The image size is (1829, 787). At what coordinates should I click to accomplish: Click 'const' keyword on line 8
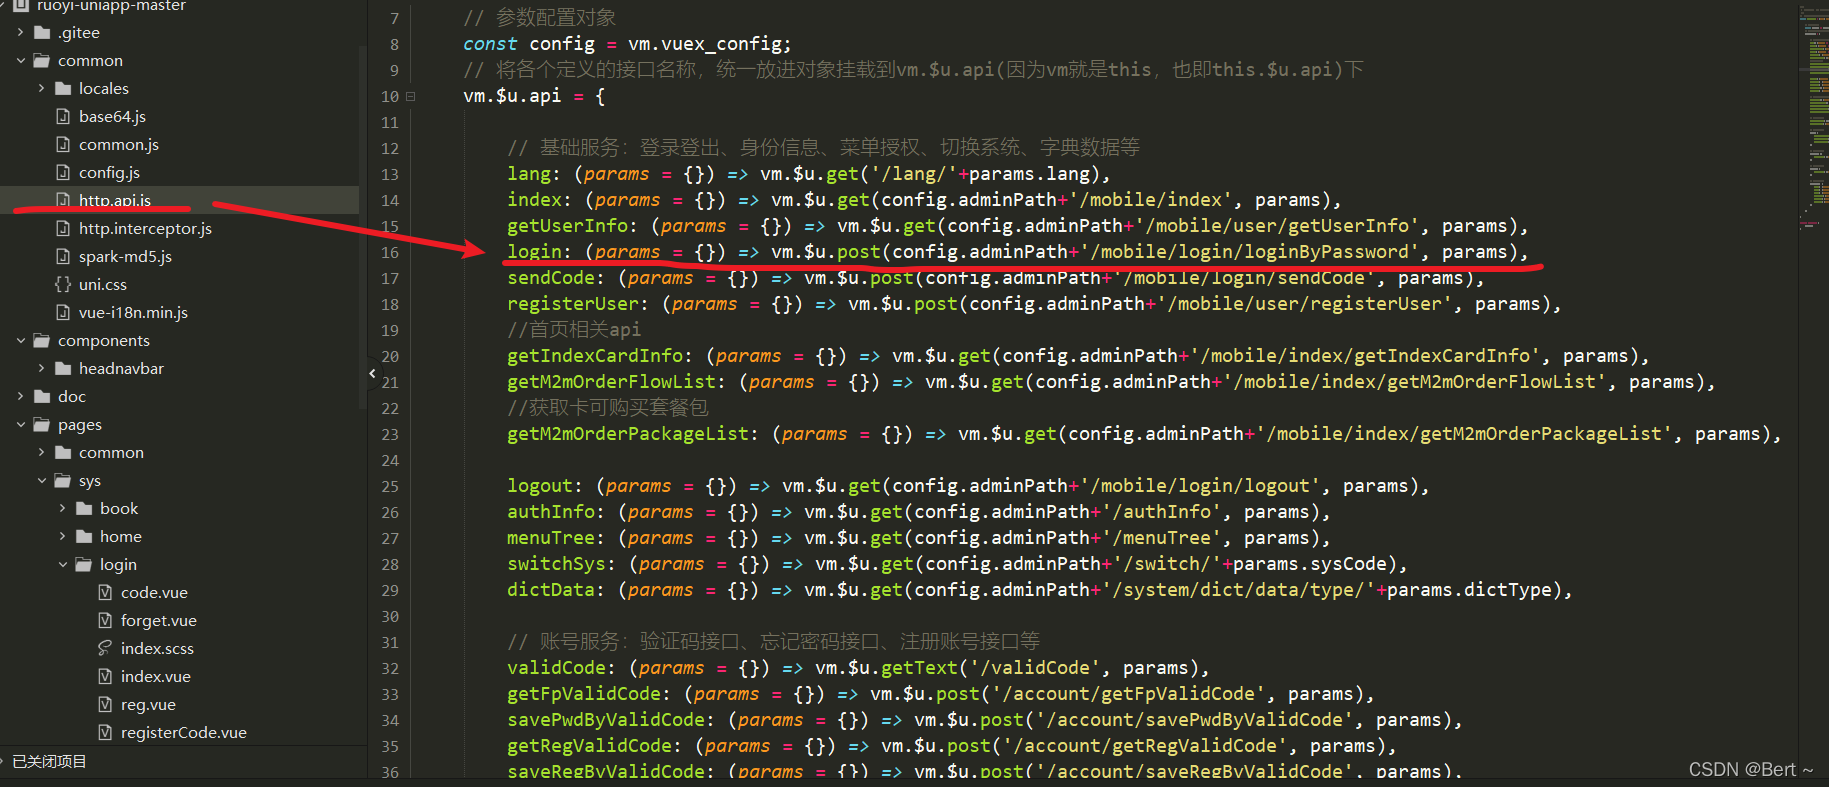point(490,44)
